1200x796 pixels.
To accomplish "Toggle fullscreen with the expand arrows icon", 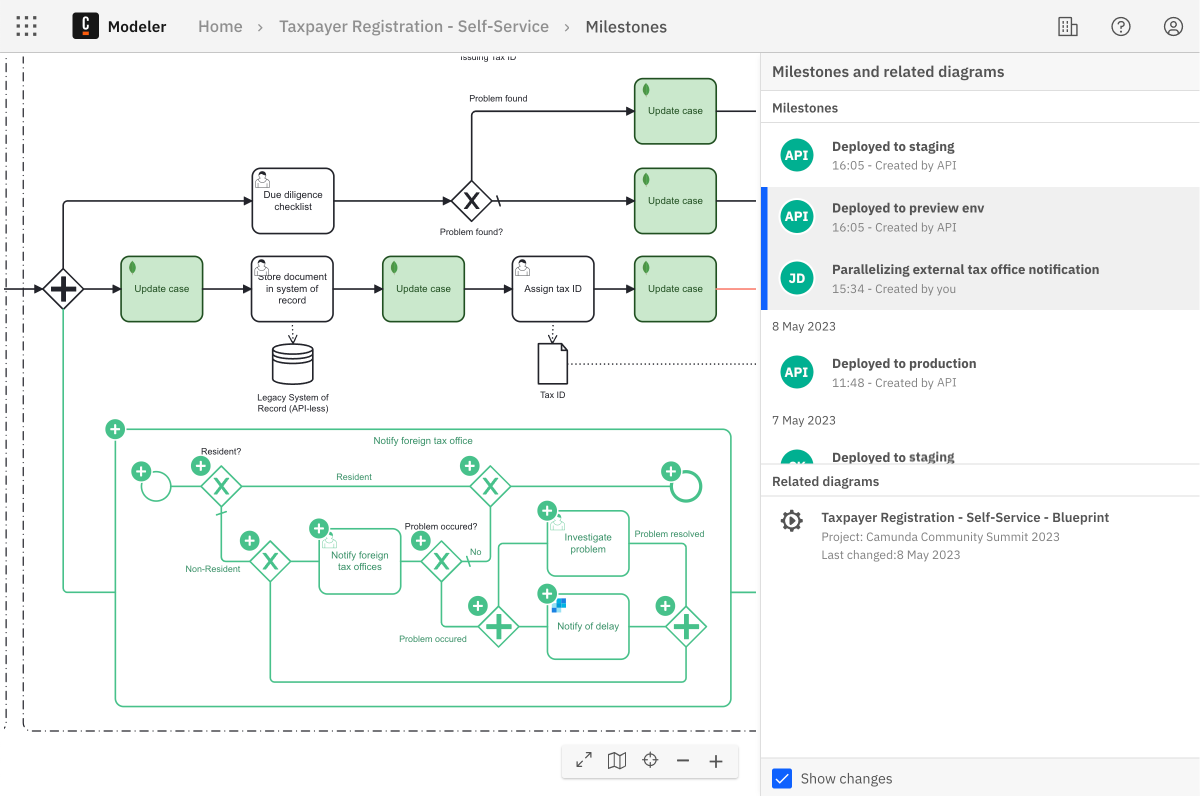I will (584, 761).
